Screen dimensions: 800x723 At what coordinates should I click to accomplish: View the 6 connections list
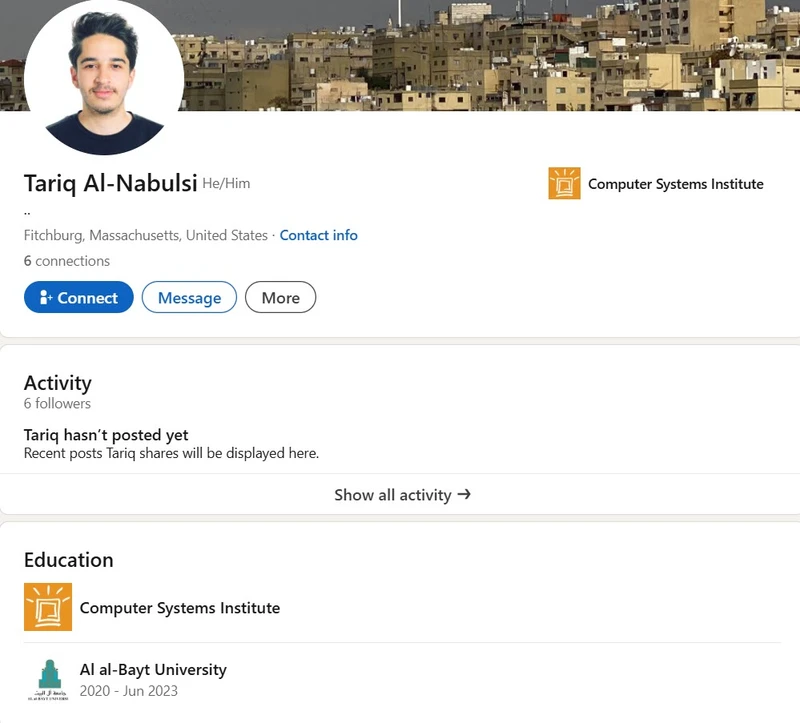[x=67, y=261]
